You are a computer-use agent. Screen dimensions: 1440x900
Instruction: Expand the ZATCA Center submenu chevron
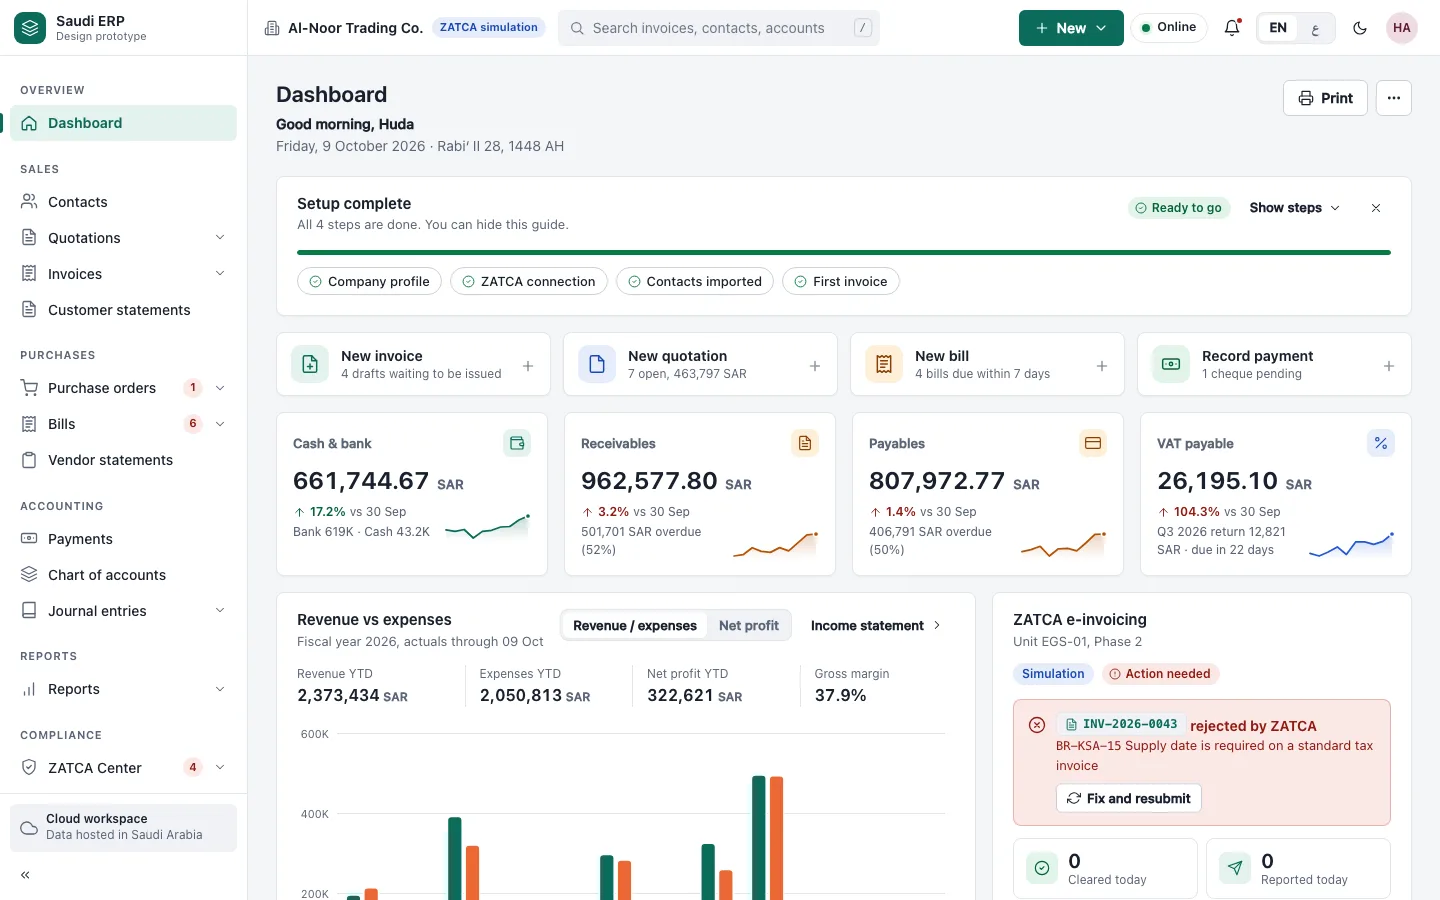coord(220,768)
